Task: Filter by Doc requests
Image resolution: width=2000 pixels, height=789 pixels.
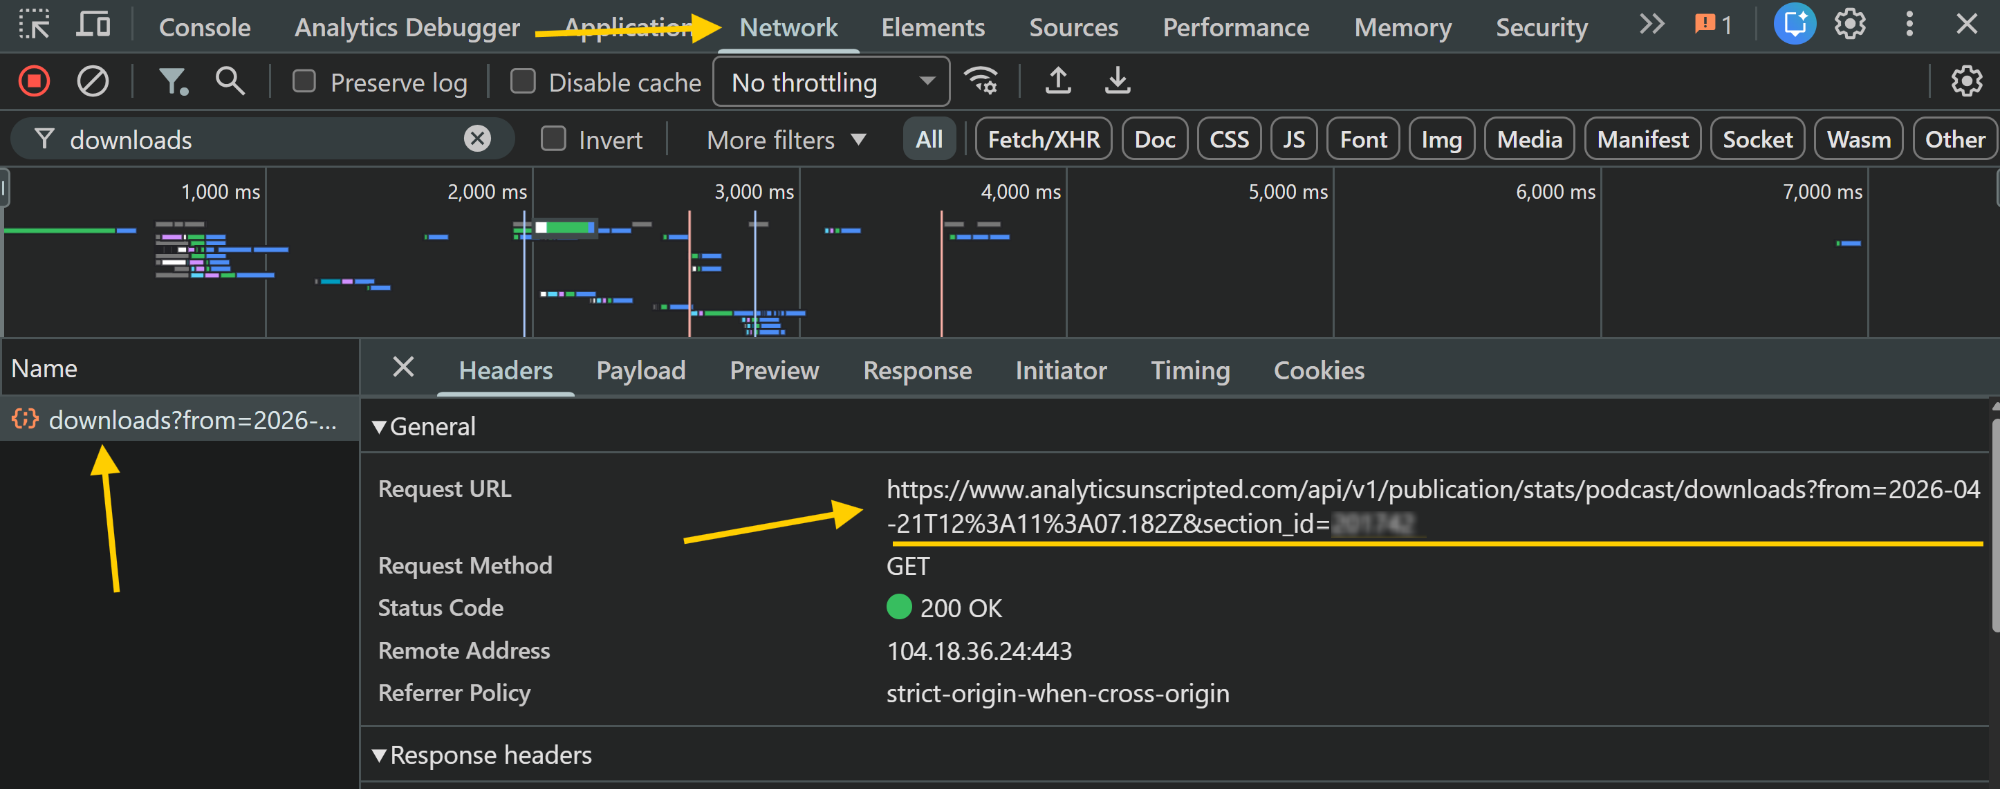Action: tap(1155, 139)
